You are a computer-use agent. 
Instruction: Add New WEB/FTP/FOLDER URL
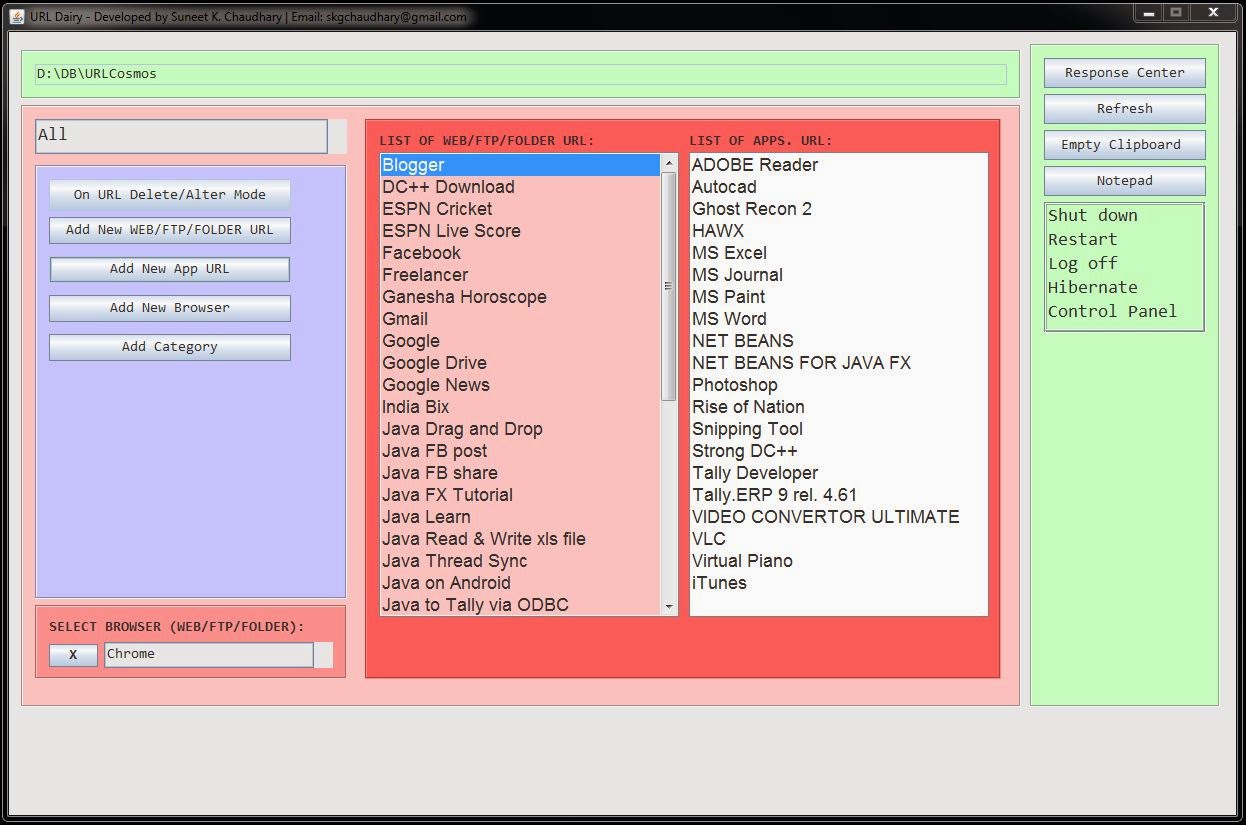[x=170, y=230]
